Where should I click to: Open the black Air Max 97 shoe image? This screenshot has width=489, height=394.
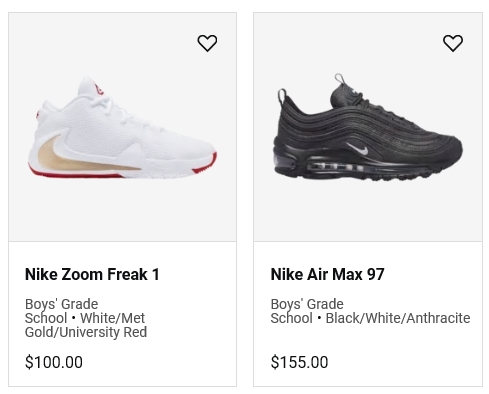click(368, 127)
